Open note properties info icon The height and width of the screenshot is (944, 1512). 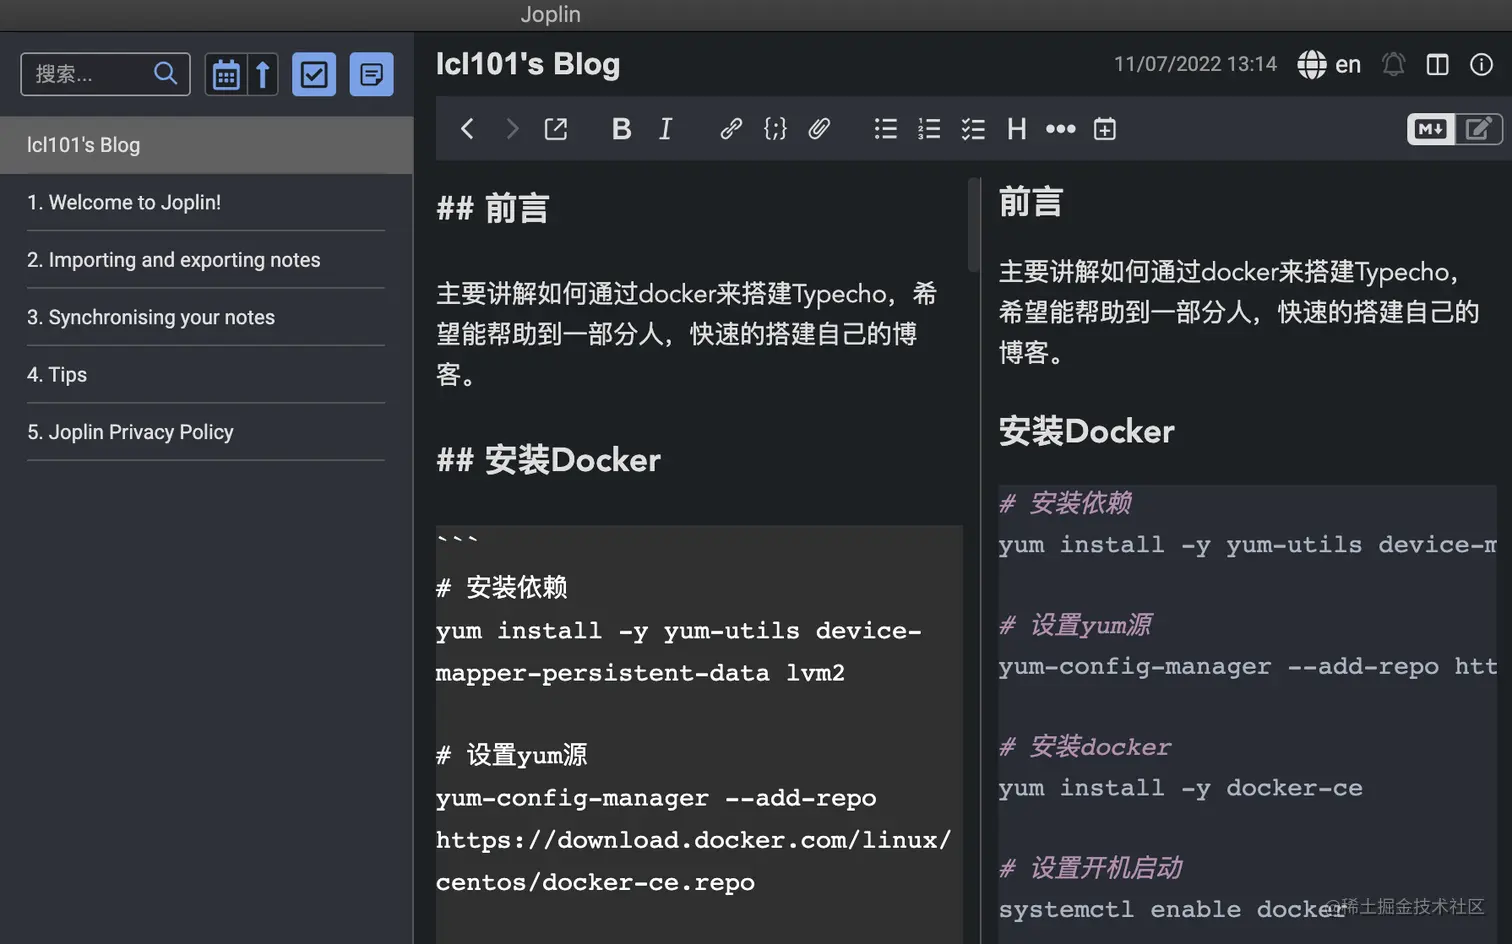(1481, 64)
